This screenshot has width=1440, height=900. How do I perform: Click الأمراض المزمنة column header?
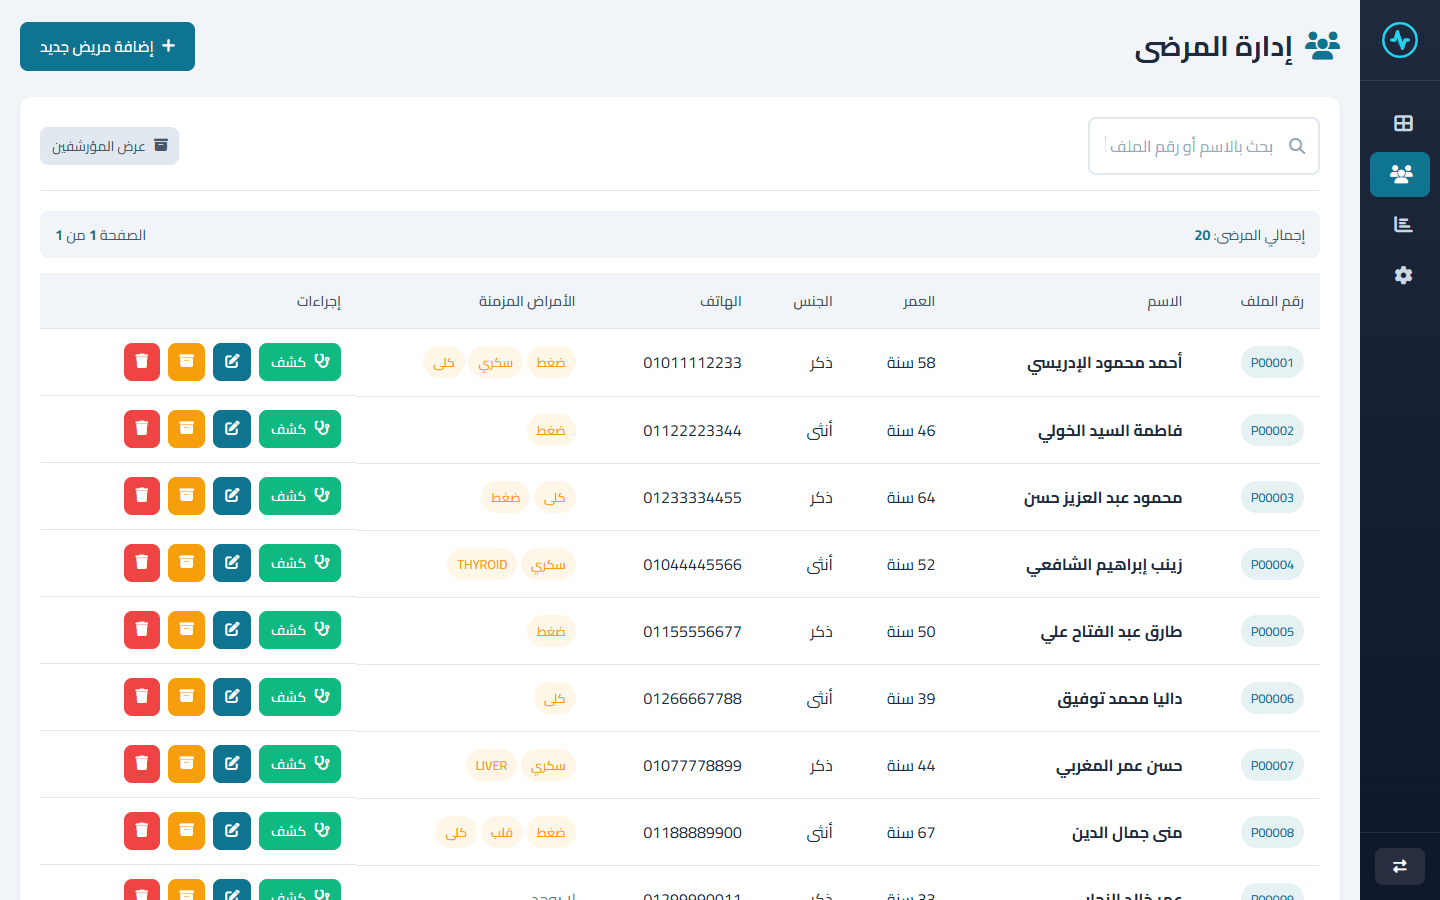click(x=527, y=301)
